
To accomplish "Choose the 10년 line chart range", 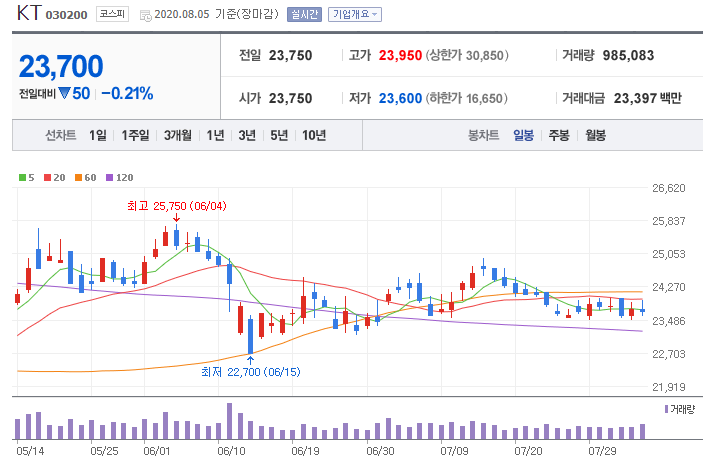I will pyautogui.click(x=313, y=135).
